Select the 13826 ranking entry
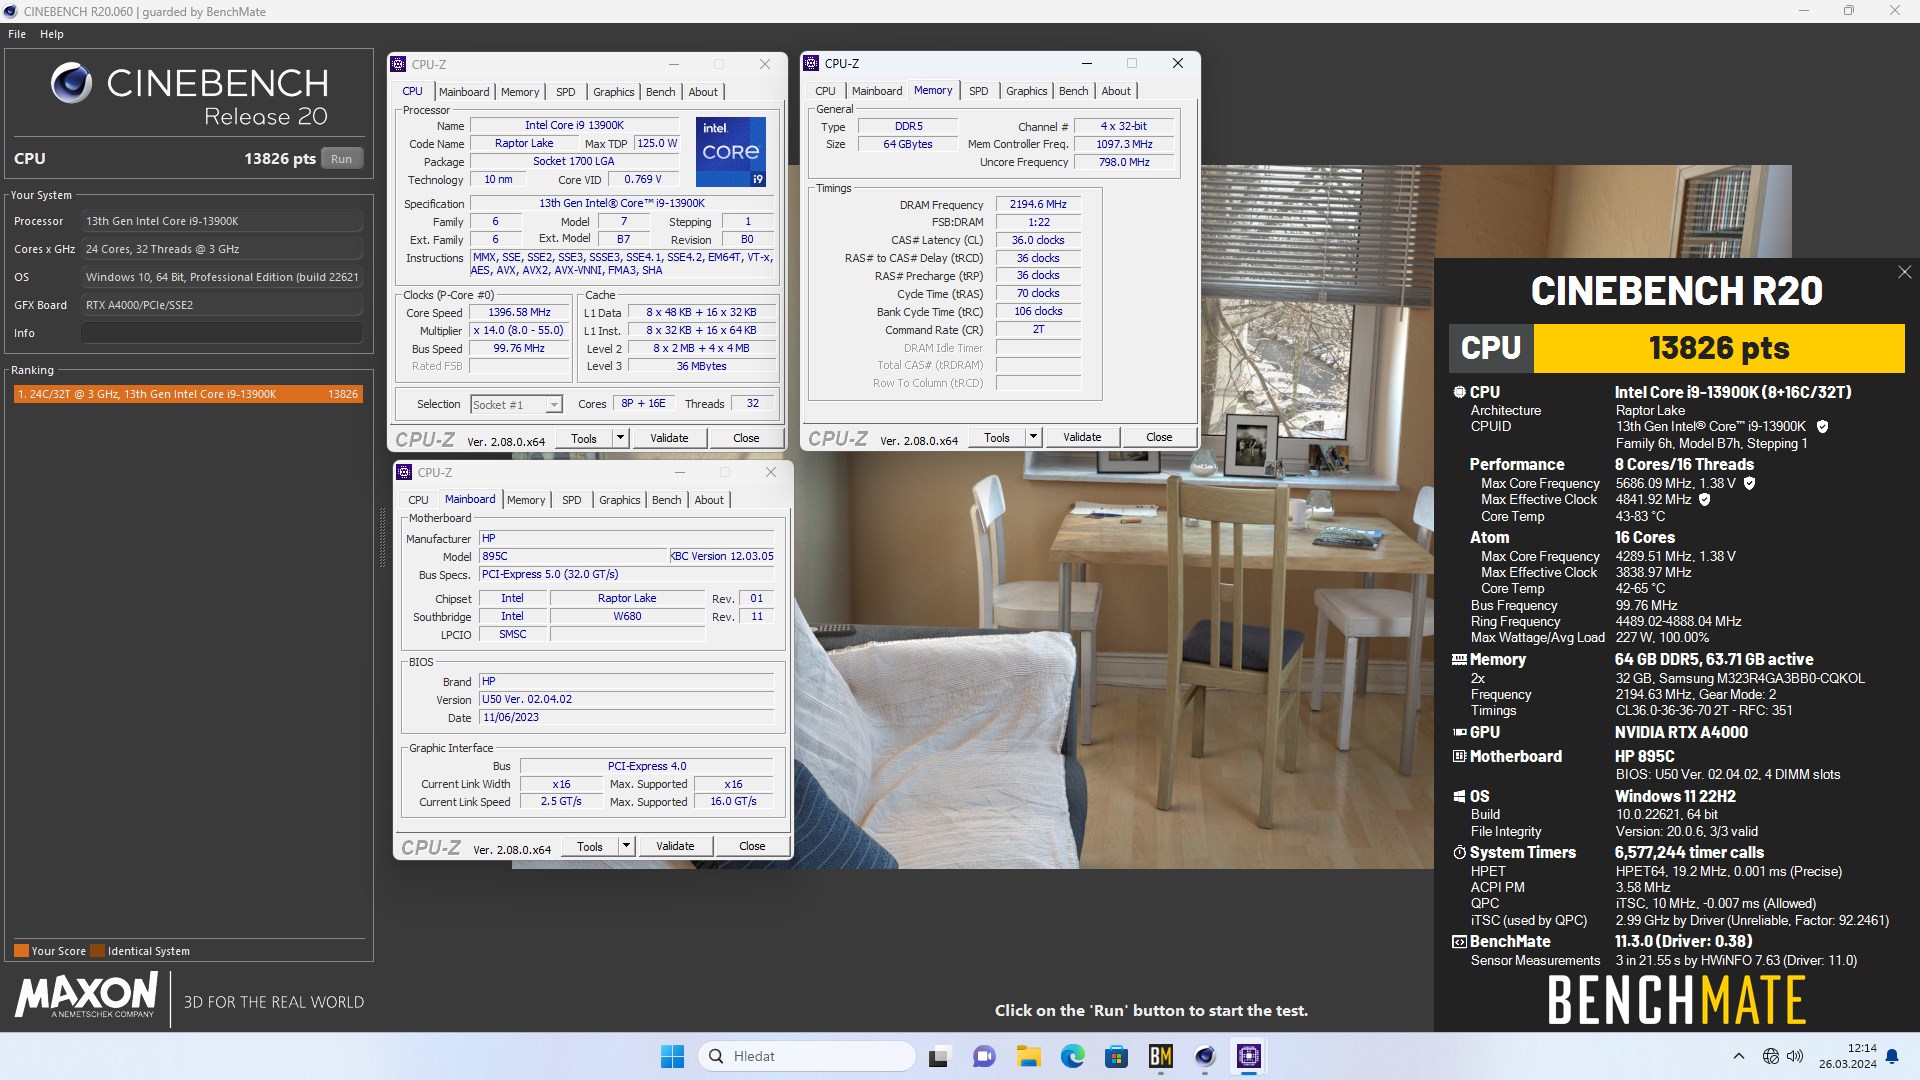Screen dimensions: 1920x1080 click(187, 394)
